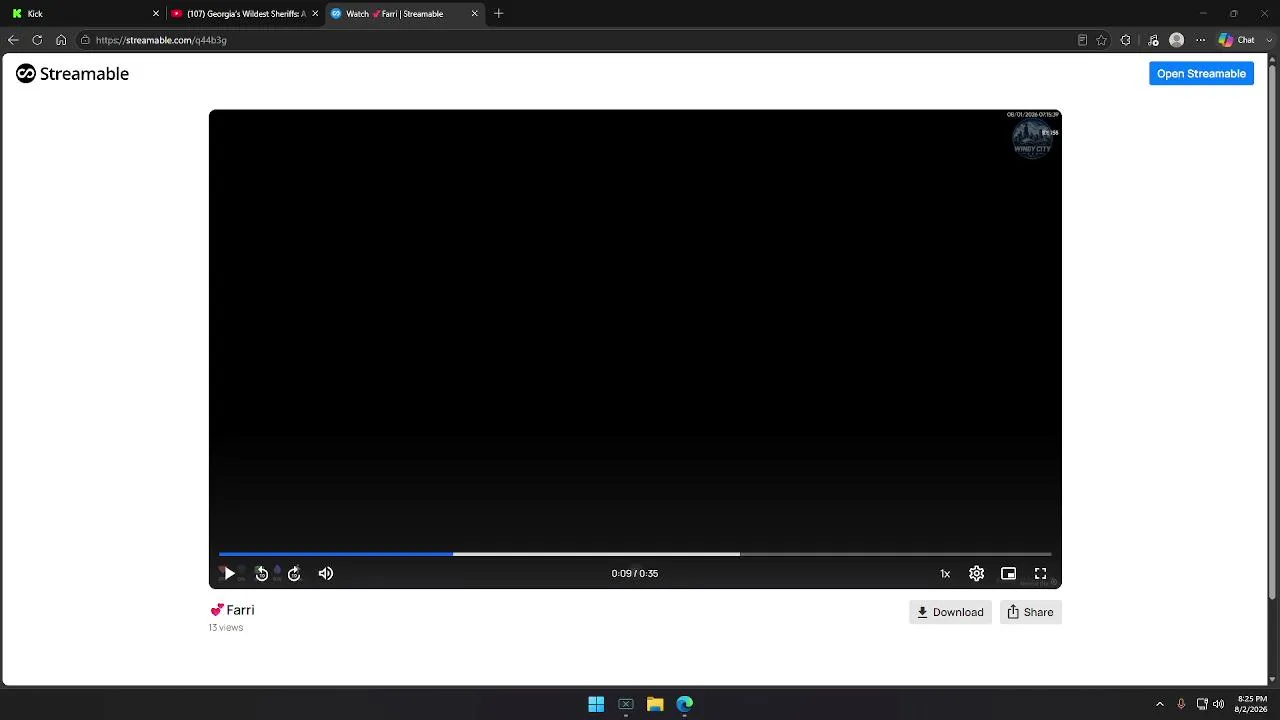Screen dimensions: 1280x720
Task: Mute the video volume
Action: pyautogui.click(x=326, y=573)
